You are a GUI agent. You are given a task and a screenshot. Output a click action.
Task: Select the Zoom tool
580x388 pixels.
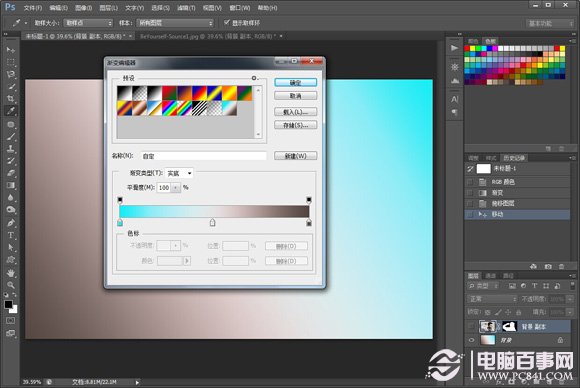pos(11,285)
